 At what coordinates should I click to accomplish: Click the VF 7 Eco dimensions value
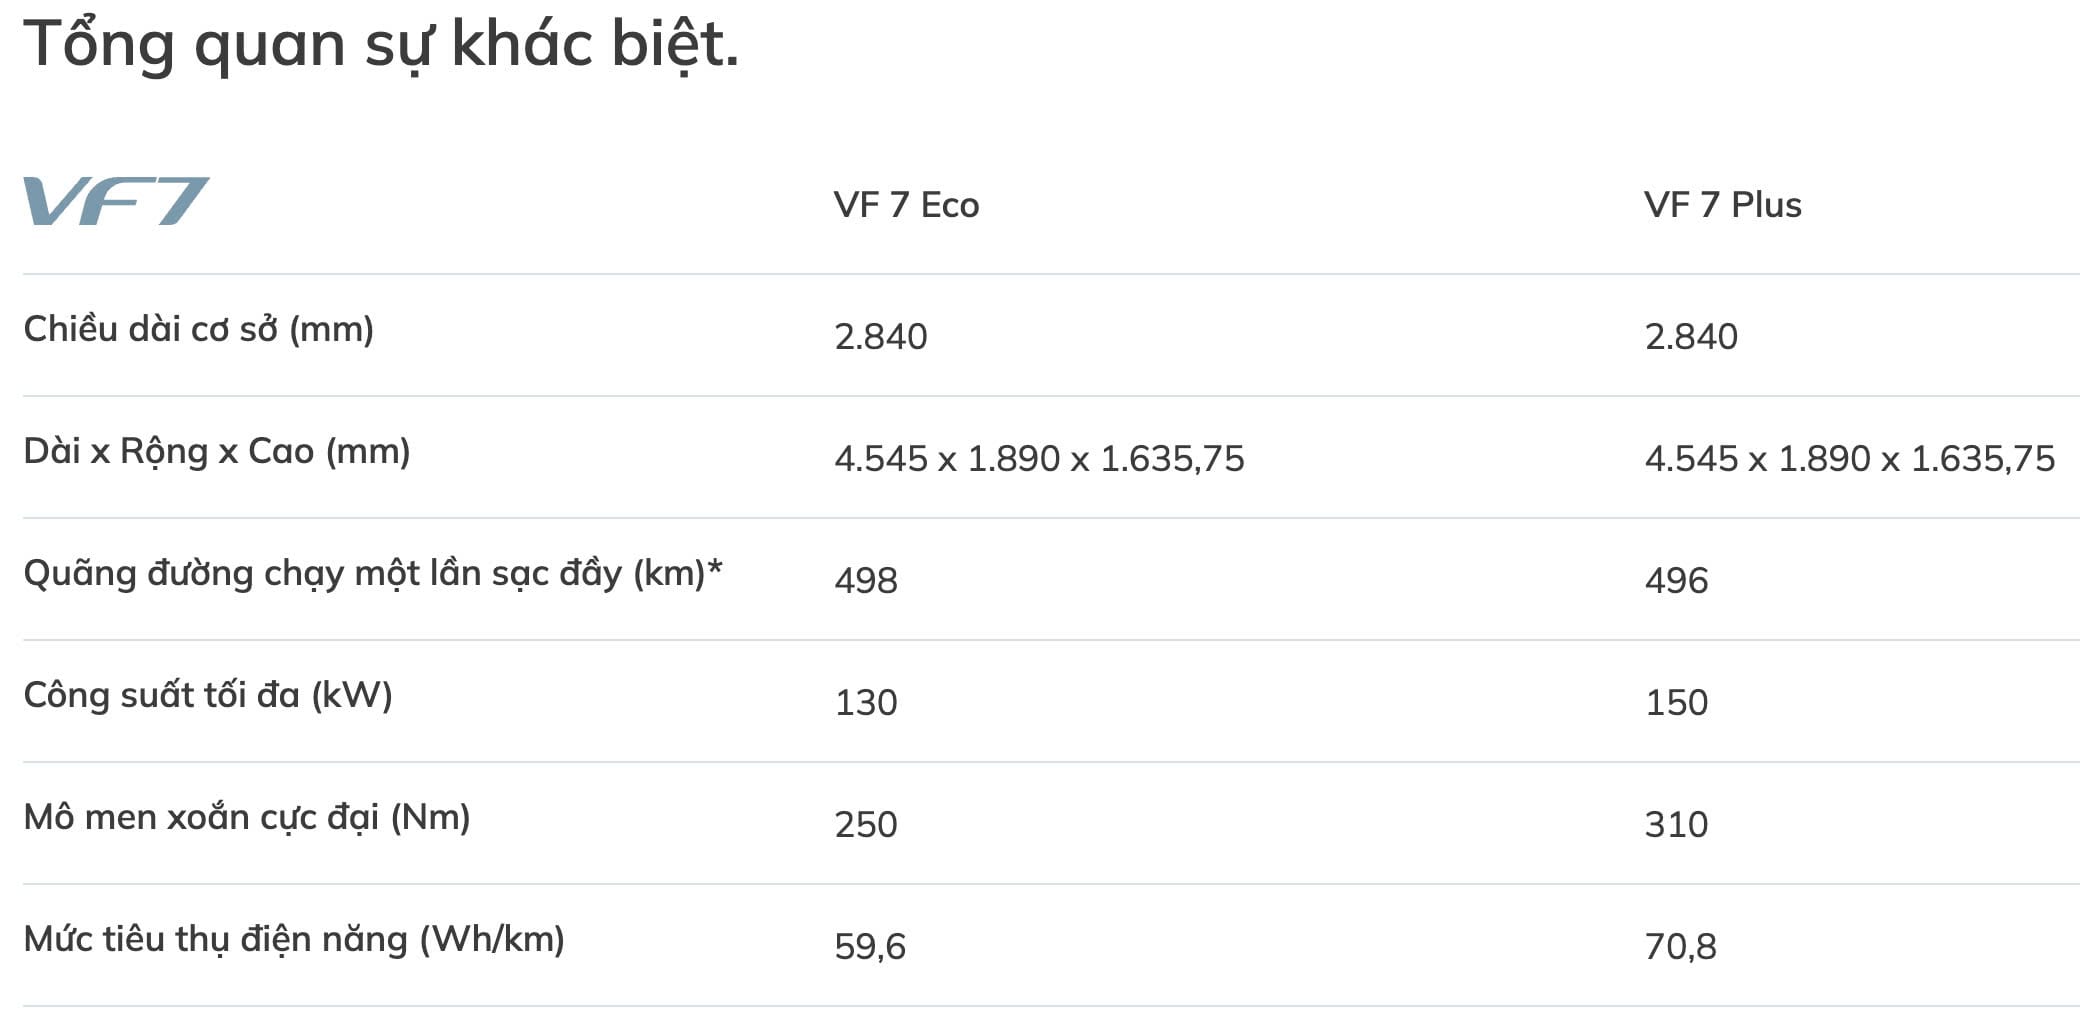pyautogui.click(x=1039, y=459)
